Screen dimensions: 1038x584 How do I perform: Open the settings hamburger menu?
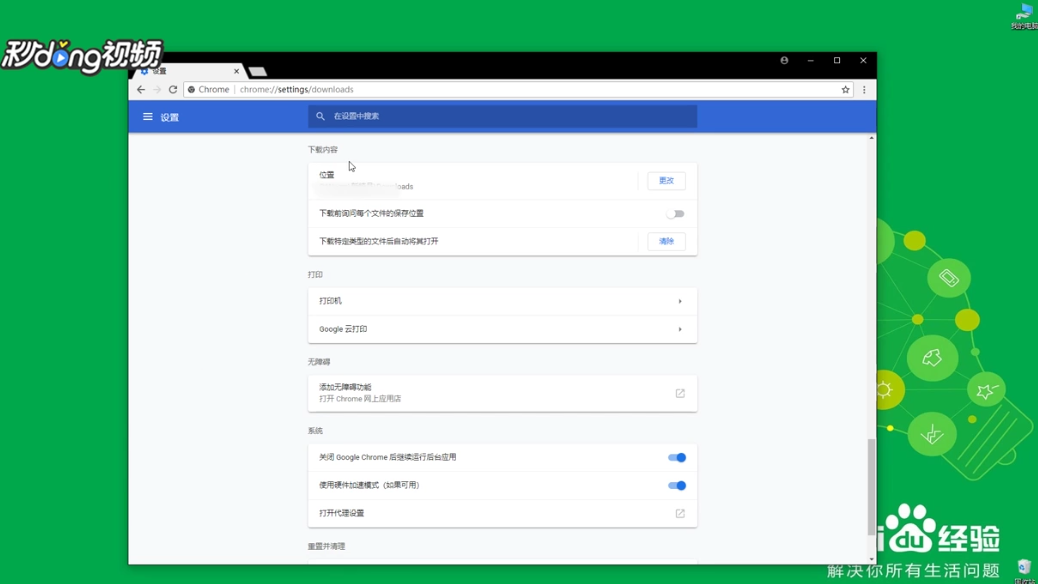click(x=148, y=117)
